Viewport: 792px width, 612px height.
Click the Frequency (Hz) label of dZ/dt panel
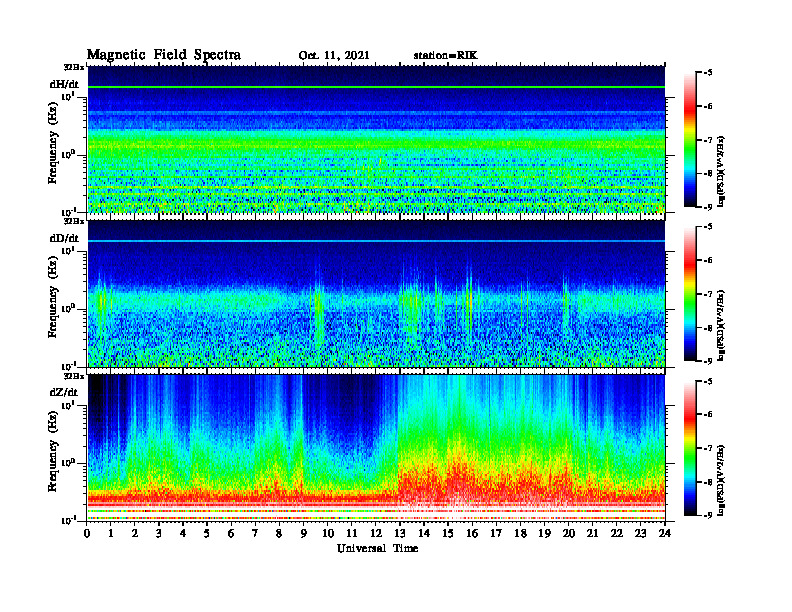click(x=53, y=452)
